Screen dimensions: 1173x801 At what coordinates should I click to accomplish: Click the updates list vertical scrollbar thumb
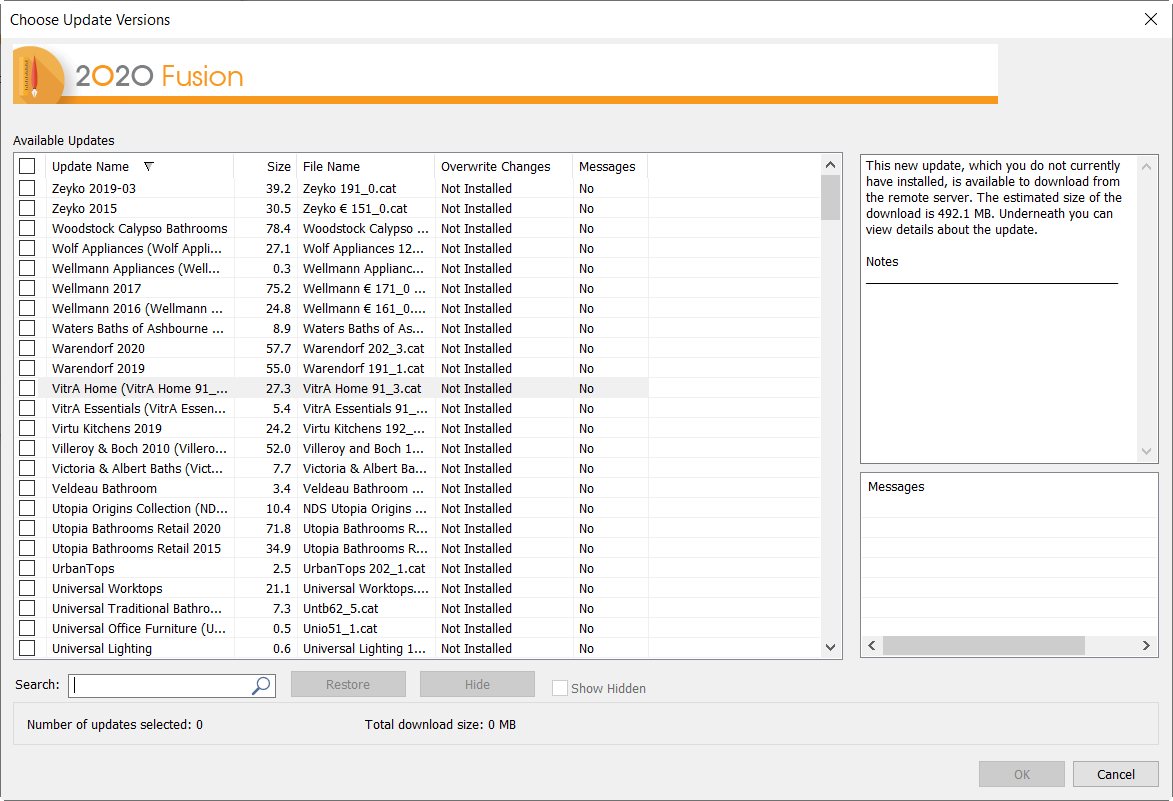point(830,197)
